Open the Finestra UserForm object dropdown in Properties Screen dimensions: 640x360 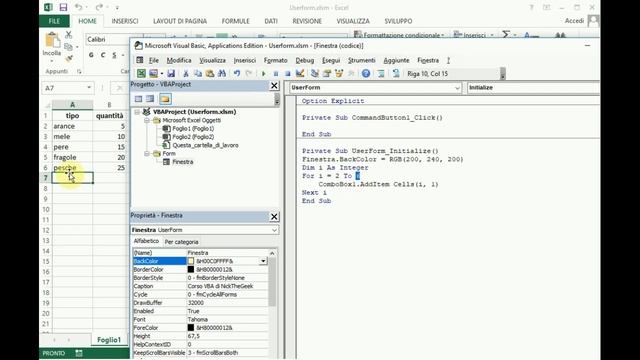(274, 230)
